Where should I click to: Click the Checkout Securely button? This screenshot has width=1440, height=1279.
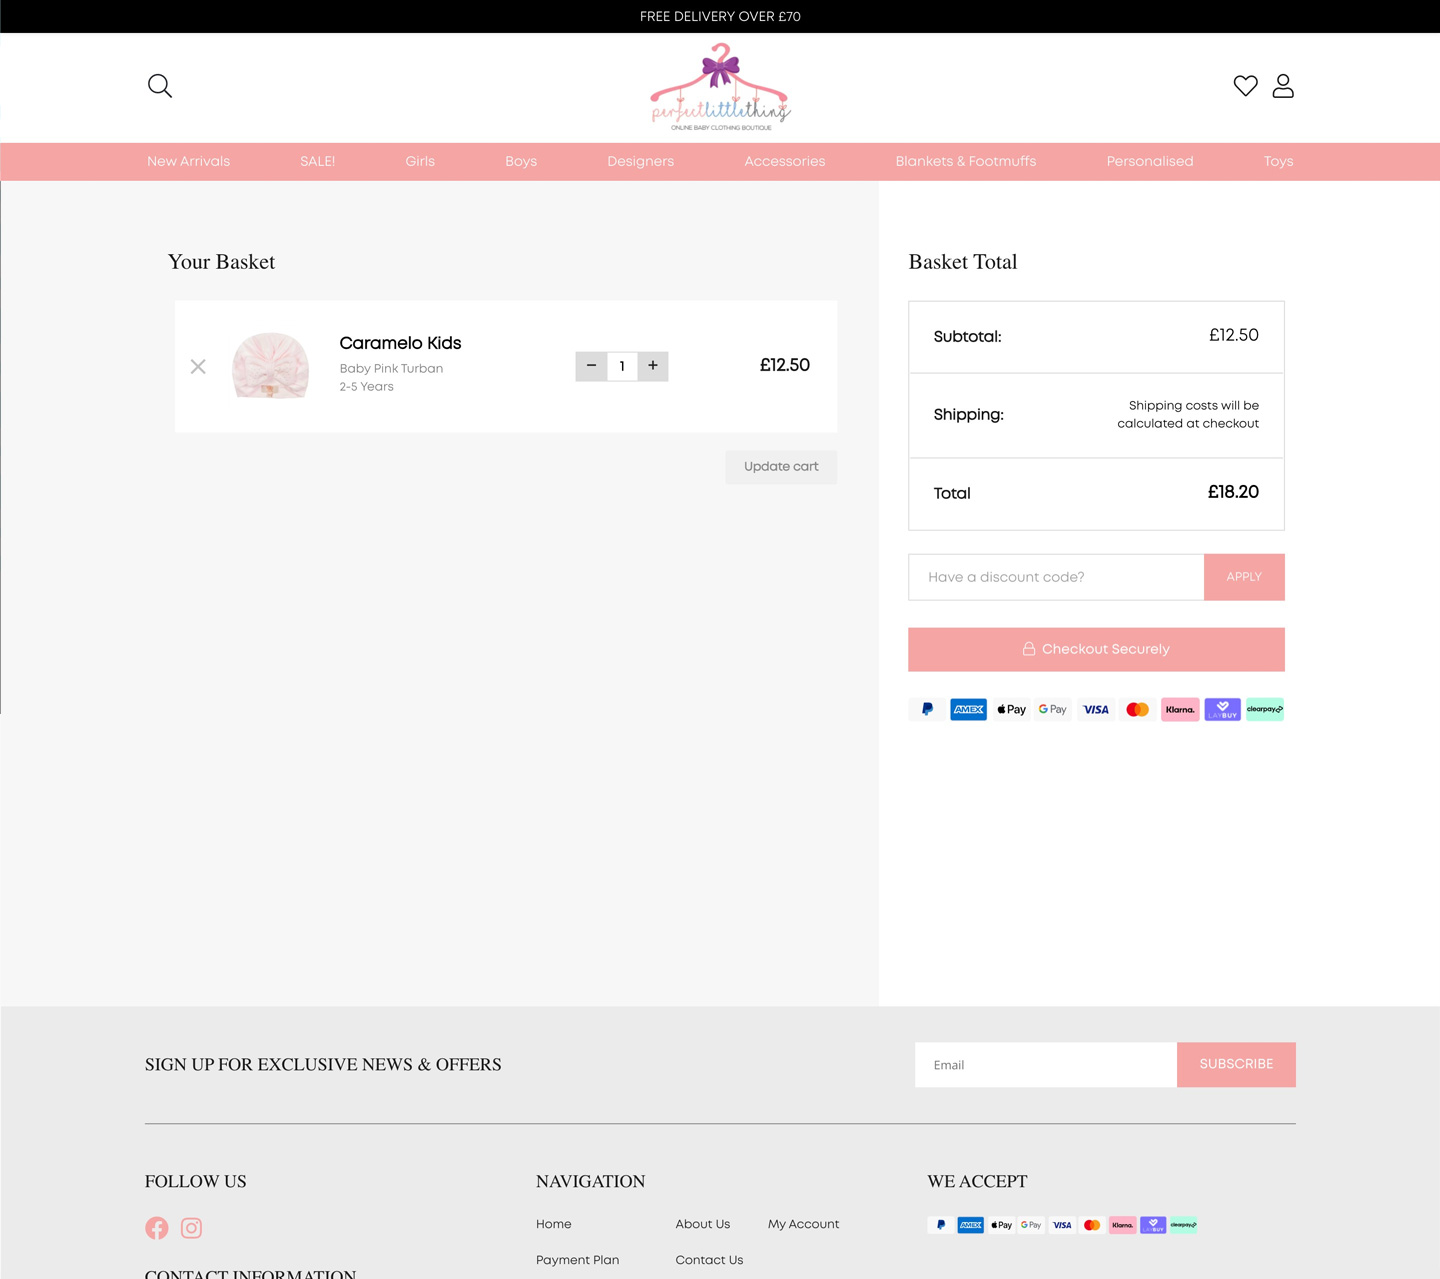coord(1096,650)
